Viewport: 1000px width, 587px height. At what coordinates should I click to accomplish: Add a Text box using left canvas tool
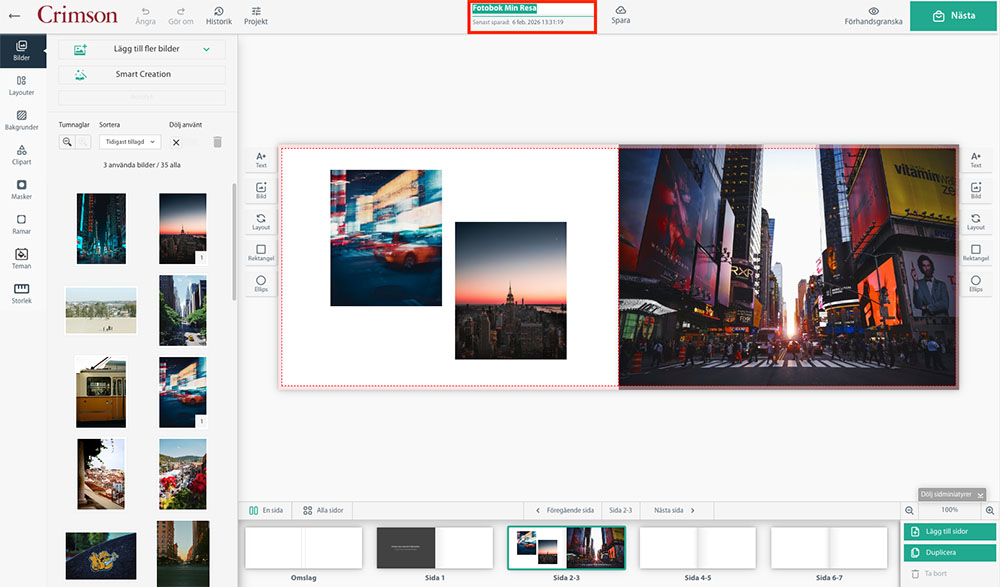tap(261, 159)
